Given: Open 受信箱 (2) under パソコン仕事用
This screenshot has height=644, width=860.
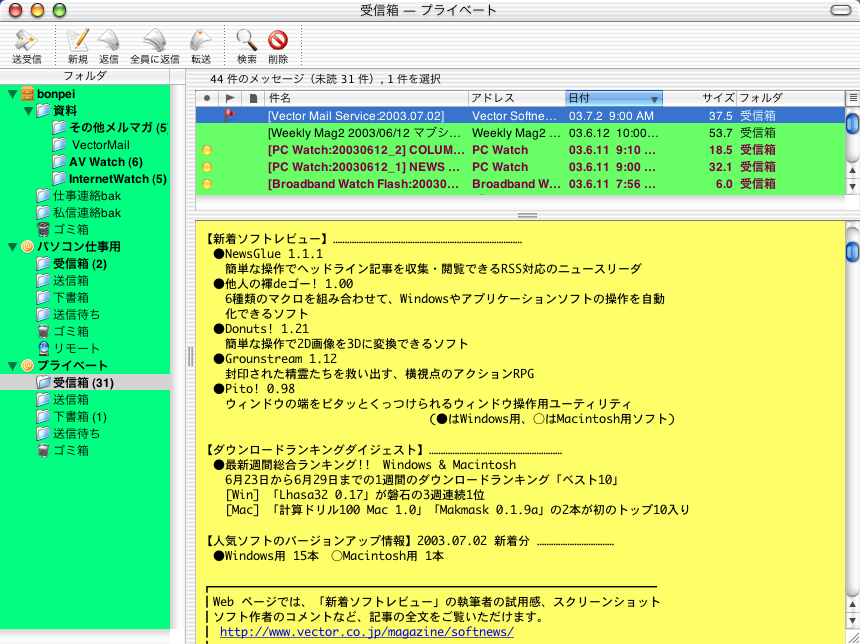Looking at the screenshot, I should tap(72, 264).
